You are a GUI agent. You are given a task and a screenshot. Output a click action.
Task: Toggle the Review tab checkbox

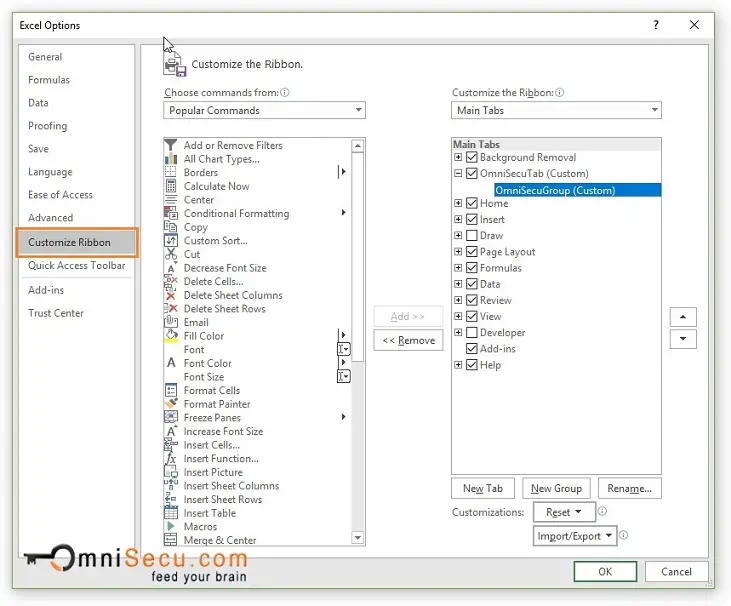click(x=472, y=300)
